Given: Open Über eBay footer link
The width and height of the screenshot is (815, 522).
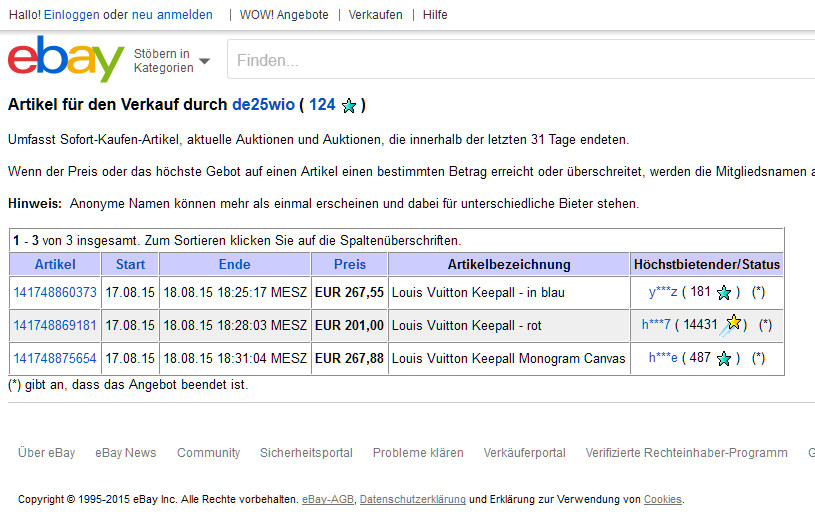Looking at the screenshot, I should (x=47, y=452).
